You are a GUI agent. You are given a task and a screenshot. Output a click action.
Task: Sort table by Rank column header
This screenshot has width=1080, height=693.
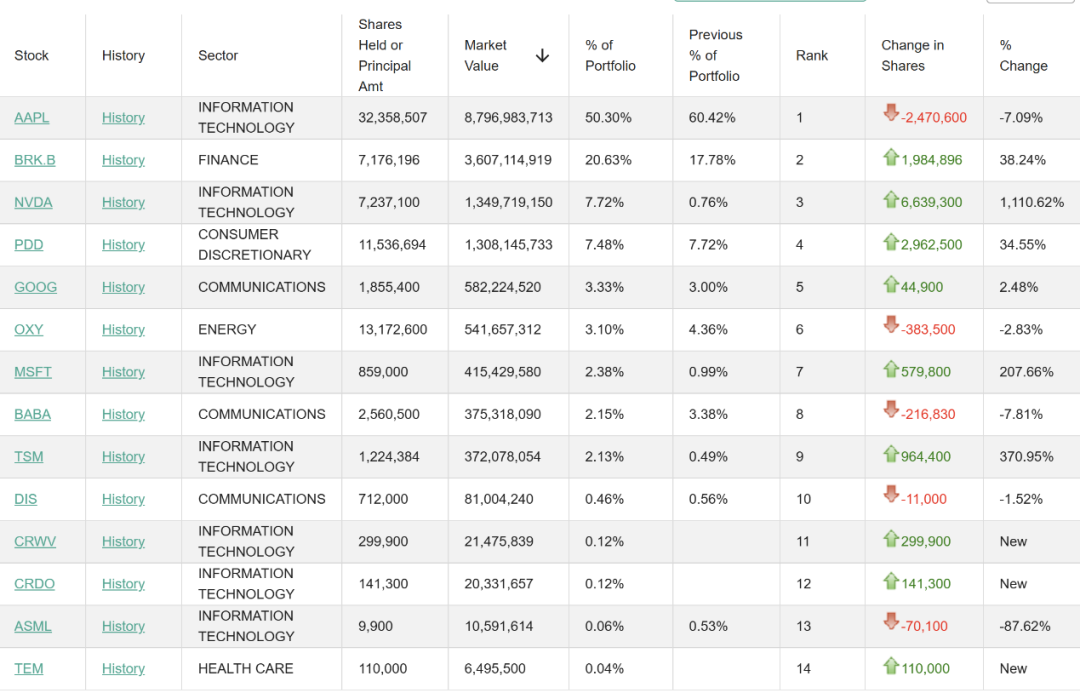pyautogui.click(x=812, y=56)
